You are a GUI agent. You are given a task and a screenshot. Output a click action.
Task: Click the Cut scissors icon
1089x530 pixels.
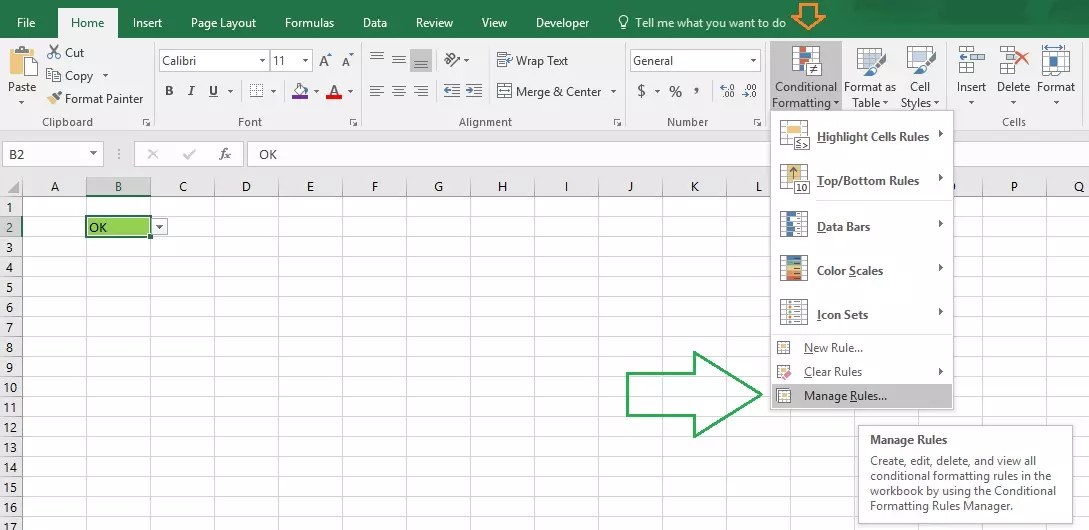click(54, 53)
